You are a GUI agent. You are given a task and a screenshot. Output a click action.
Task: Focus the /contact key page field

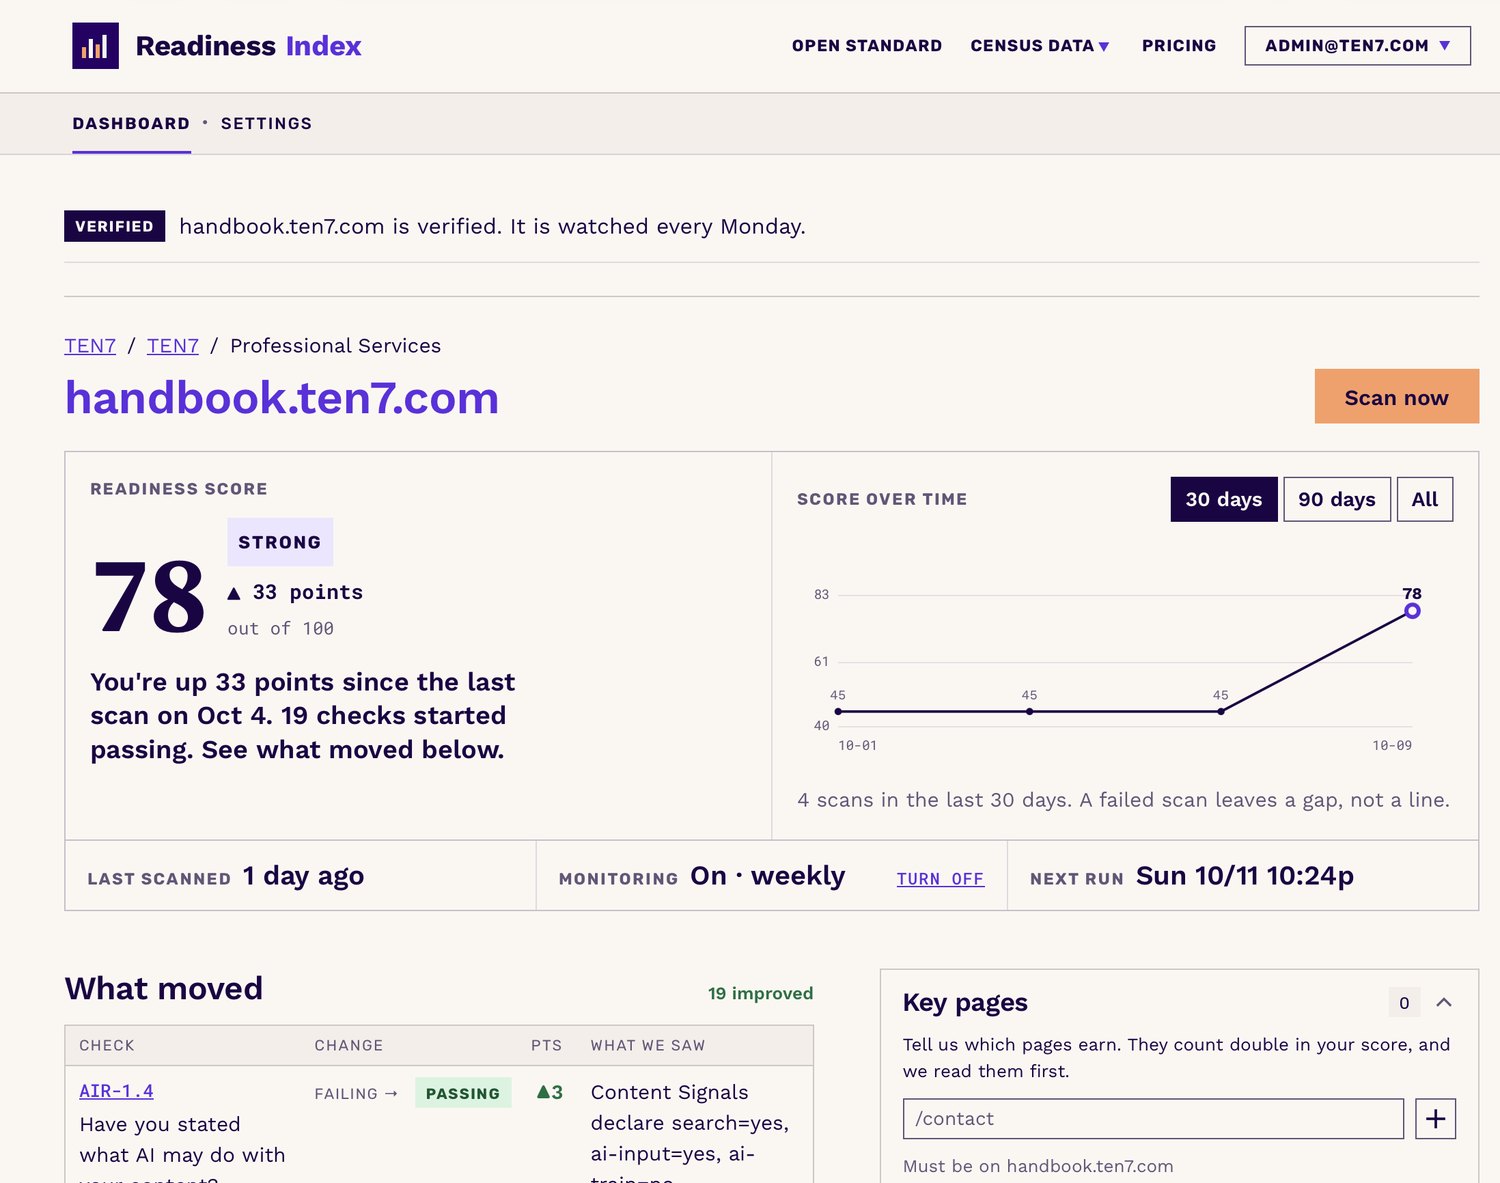tap(1153, 1118)
